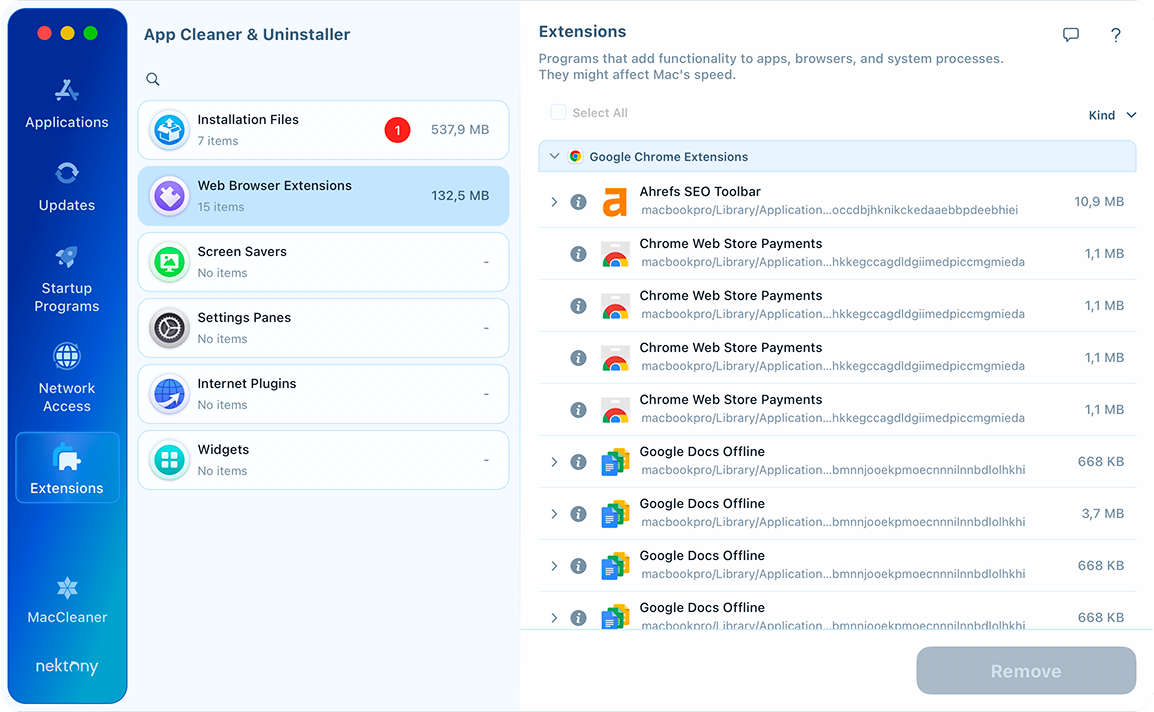Select the Extensions sidebar item

click(67, 468)
